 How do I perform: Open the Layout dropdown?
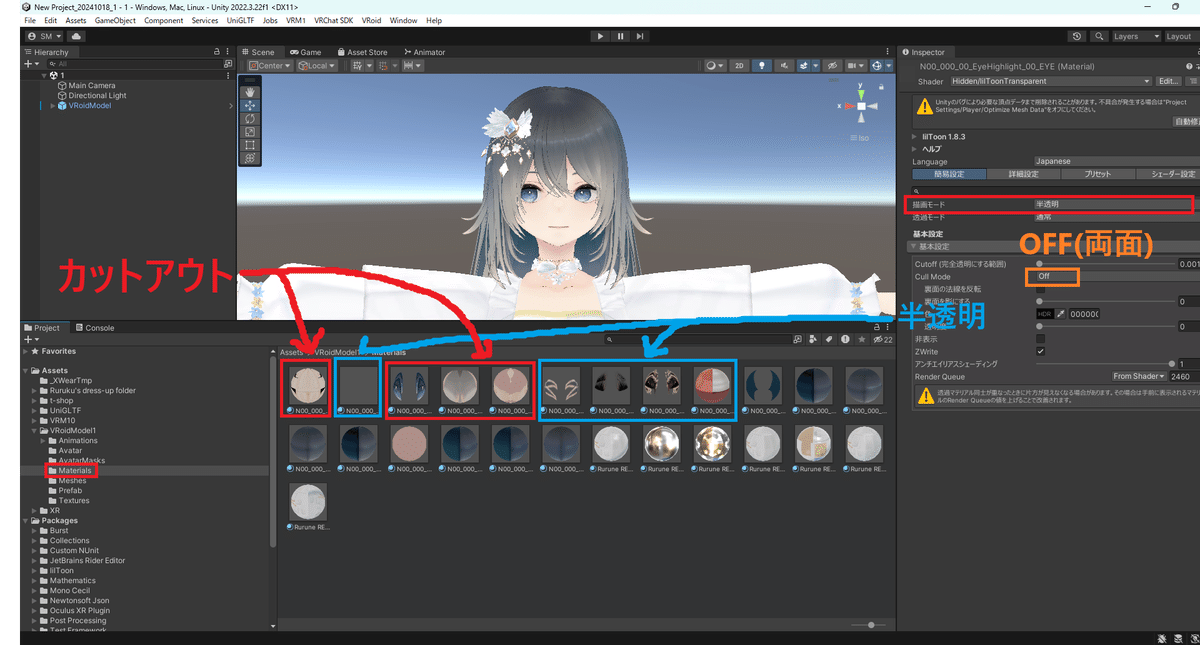1180,36
